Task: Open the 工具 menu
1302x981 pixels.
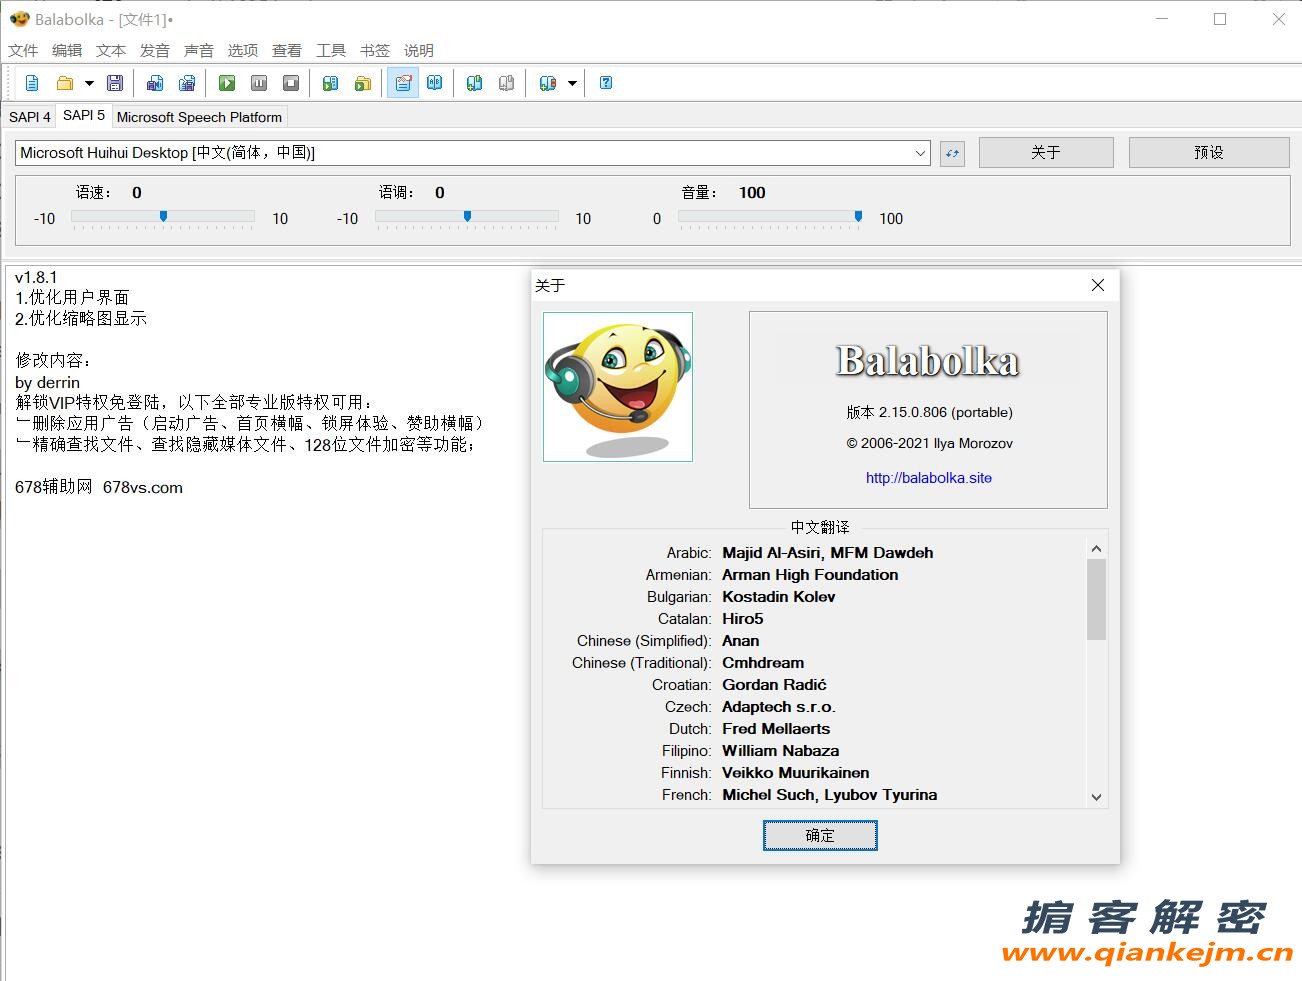Action: point(331,50)
